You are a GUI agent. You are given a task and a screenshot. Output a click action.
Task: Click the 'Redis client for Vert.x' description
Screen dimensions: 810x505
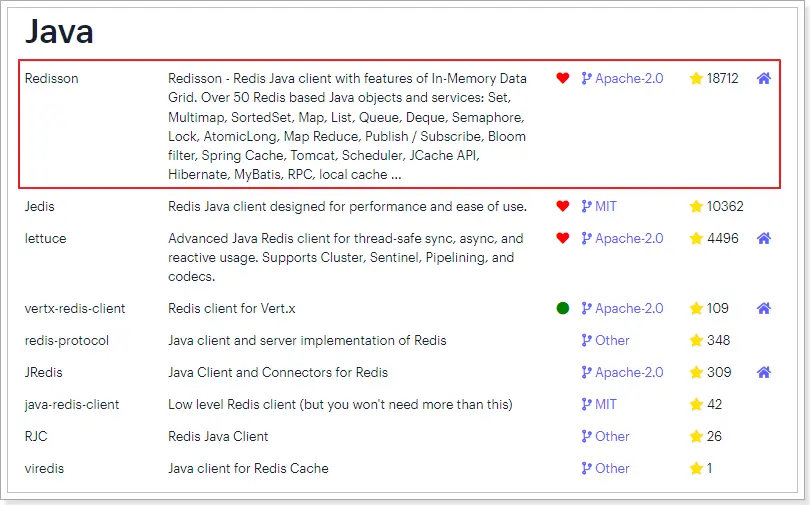(232, 308)
